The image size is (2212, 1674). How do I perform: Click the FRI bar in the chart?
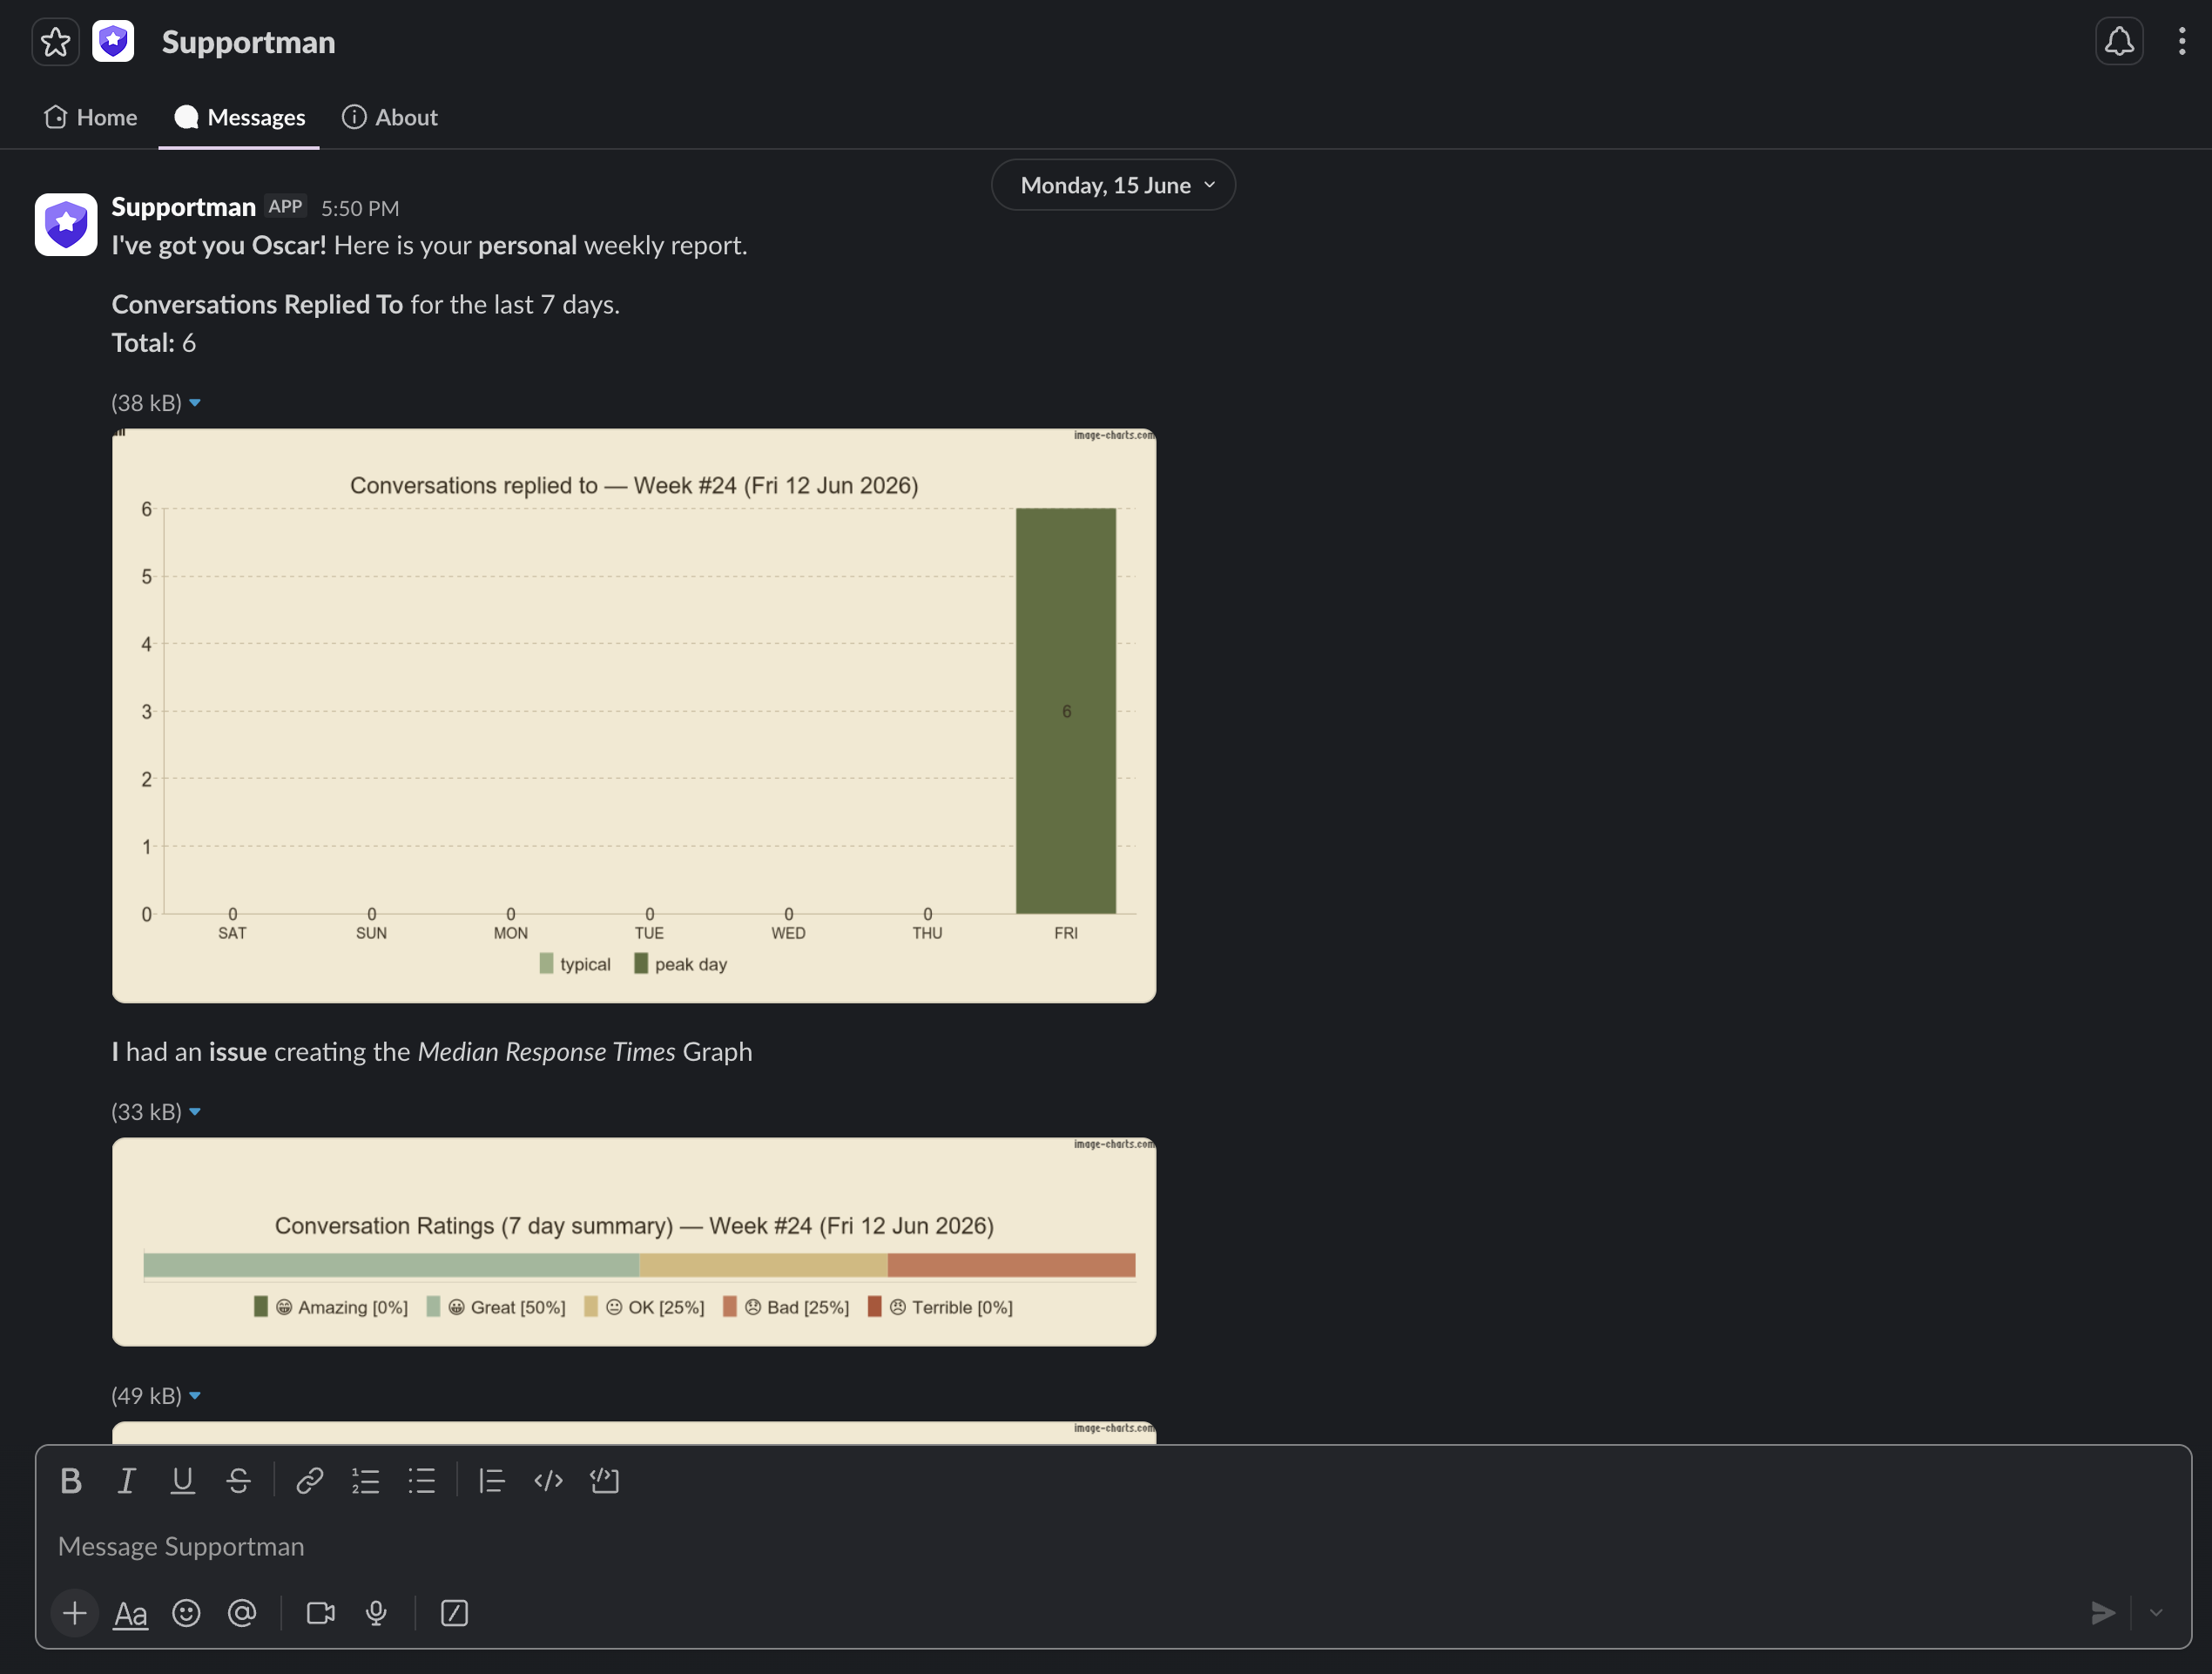coord(1066,711)
